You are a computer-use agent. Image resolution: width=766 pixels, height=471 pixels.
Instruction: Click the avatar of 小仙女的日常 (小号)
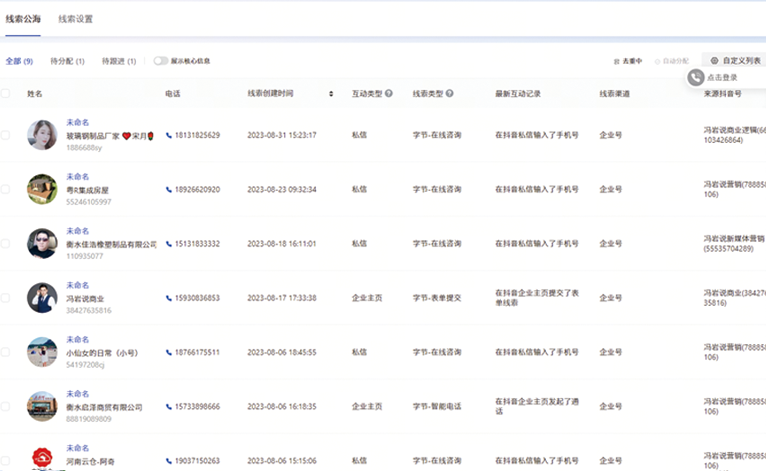(42, 352)
